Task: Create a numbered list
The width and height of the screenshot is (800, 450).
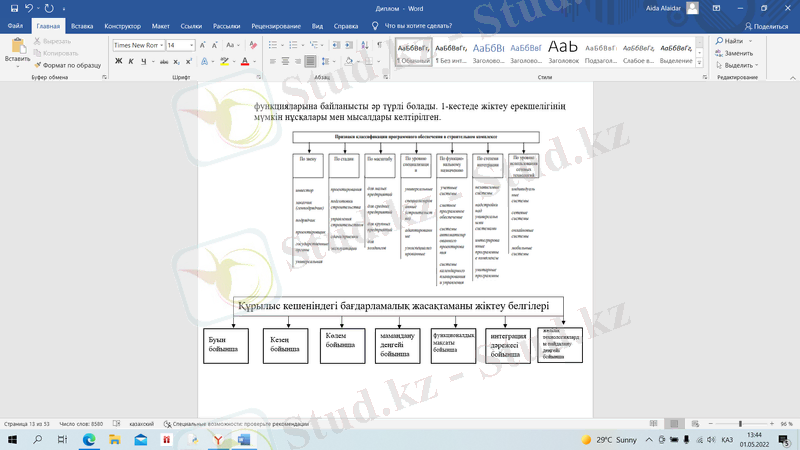Action: [293, 45]
